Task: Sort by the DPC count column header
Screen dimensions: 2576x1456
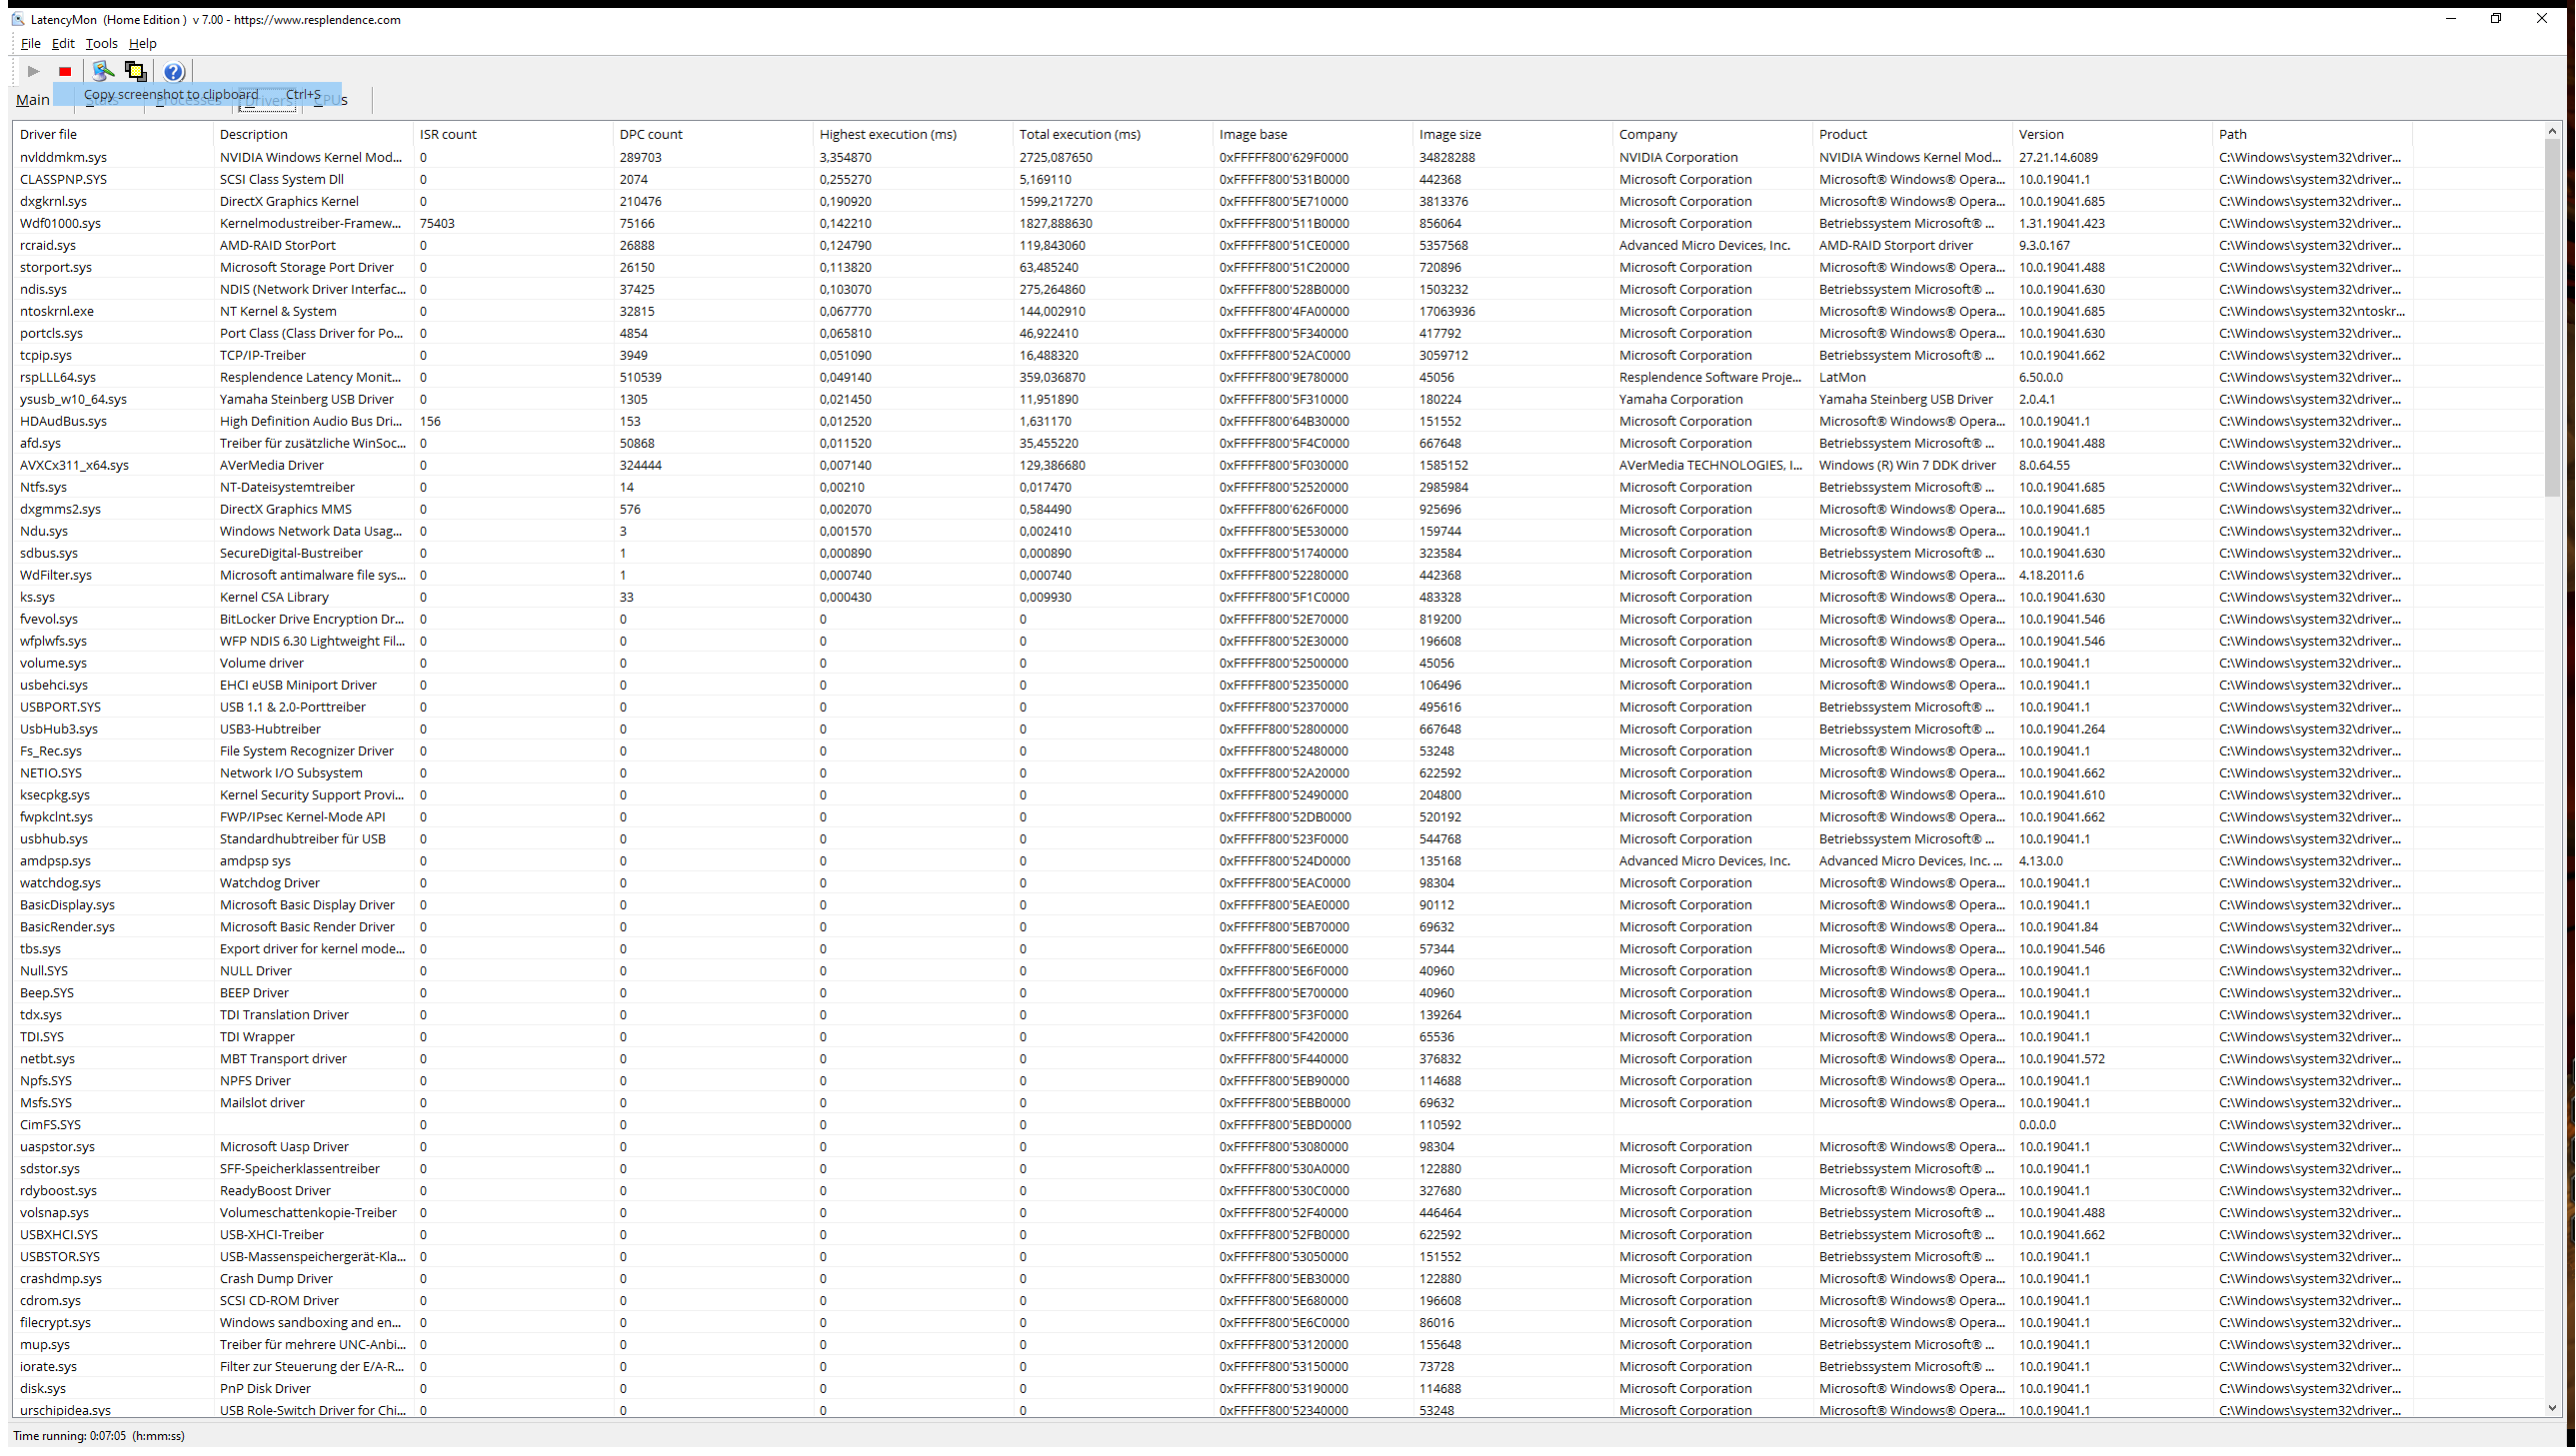Action: point(651,134)
